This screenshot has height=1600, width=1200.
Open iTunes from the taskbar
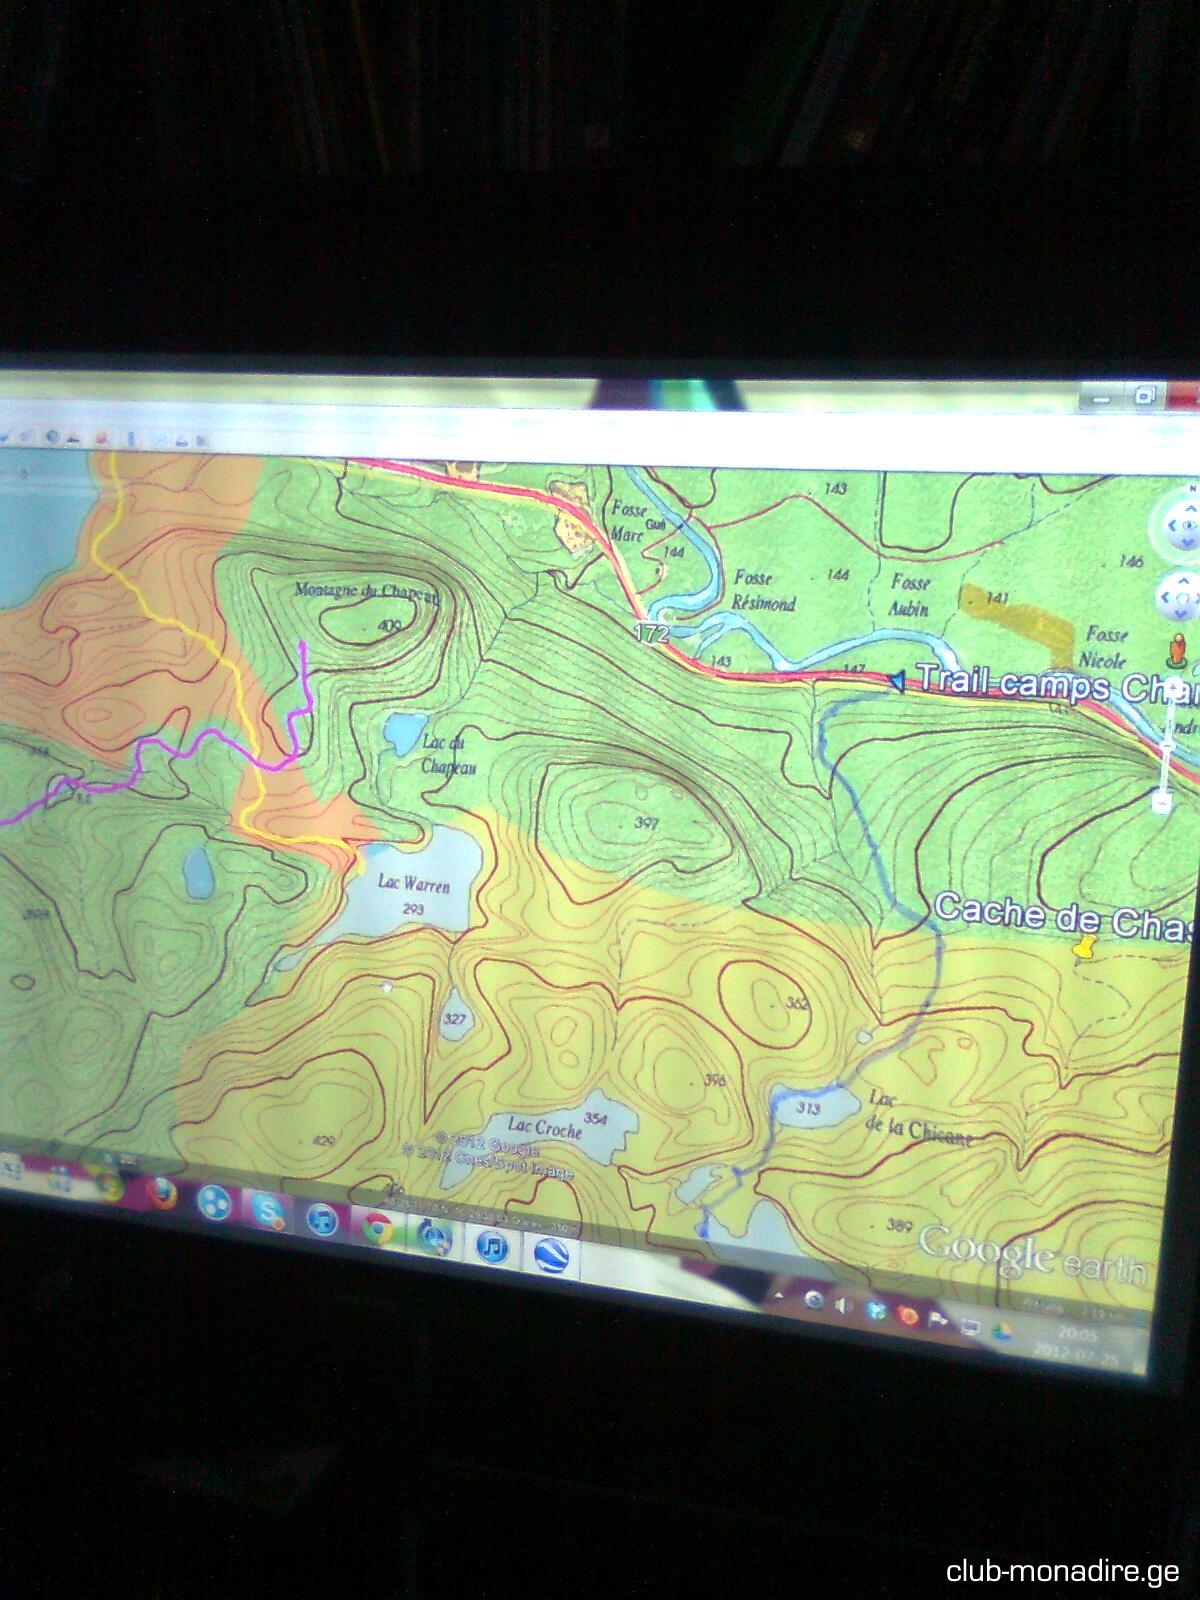click(491, 1247)
